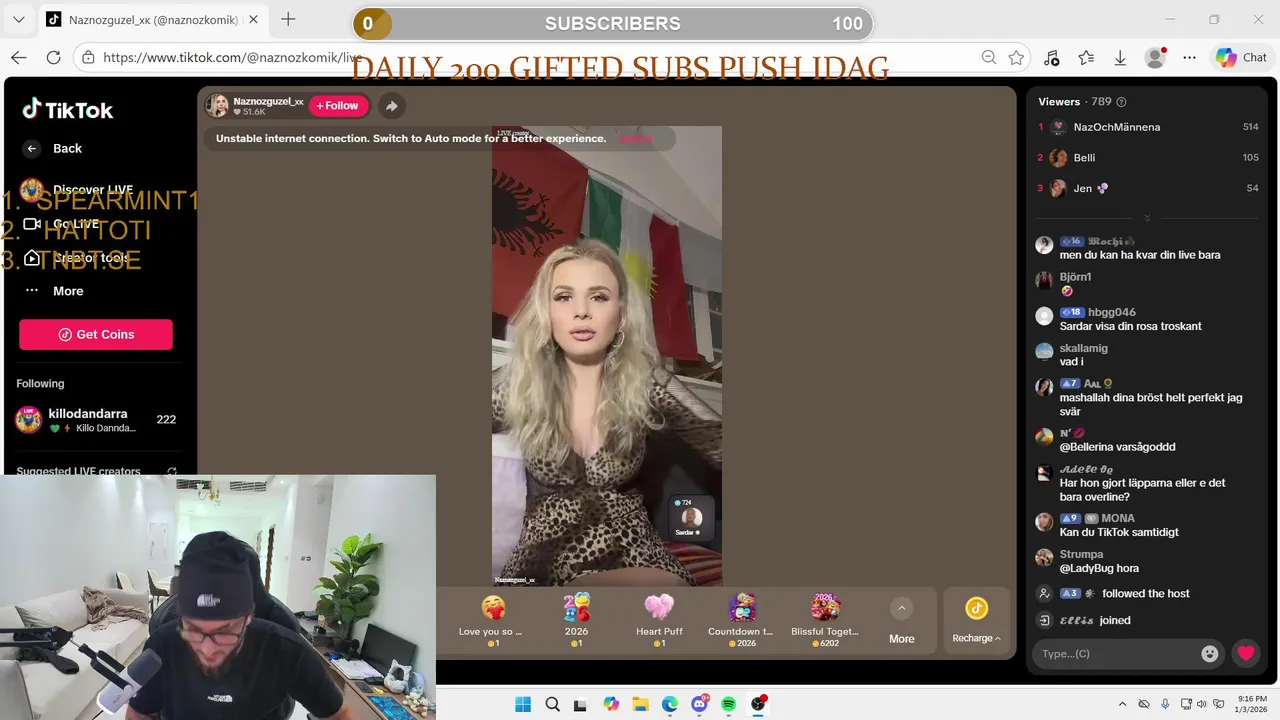Open the Recharge coins menu
This screenshot has width=1280, height=720.
pyautogui.click(x=976, y=621)
